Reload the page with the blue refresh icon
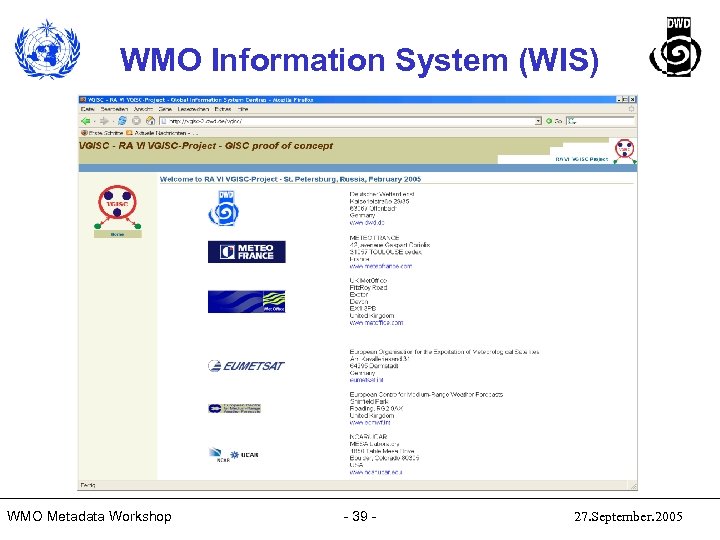Screen dimensions: 720x540 [122, 121]
